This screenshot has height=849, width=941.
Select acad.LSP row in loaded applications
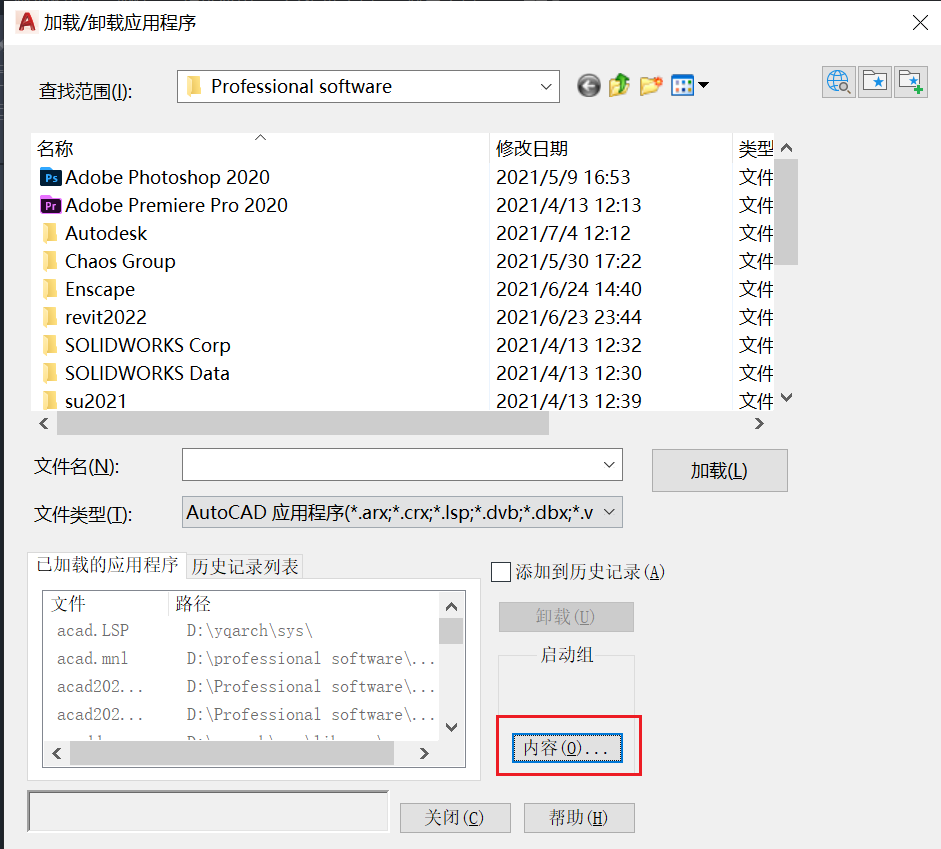point(241,631)
